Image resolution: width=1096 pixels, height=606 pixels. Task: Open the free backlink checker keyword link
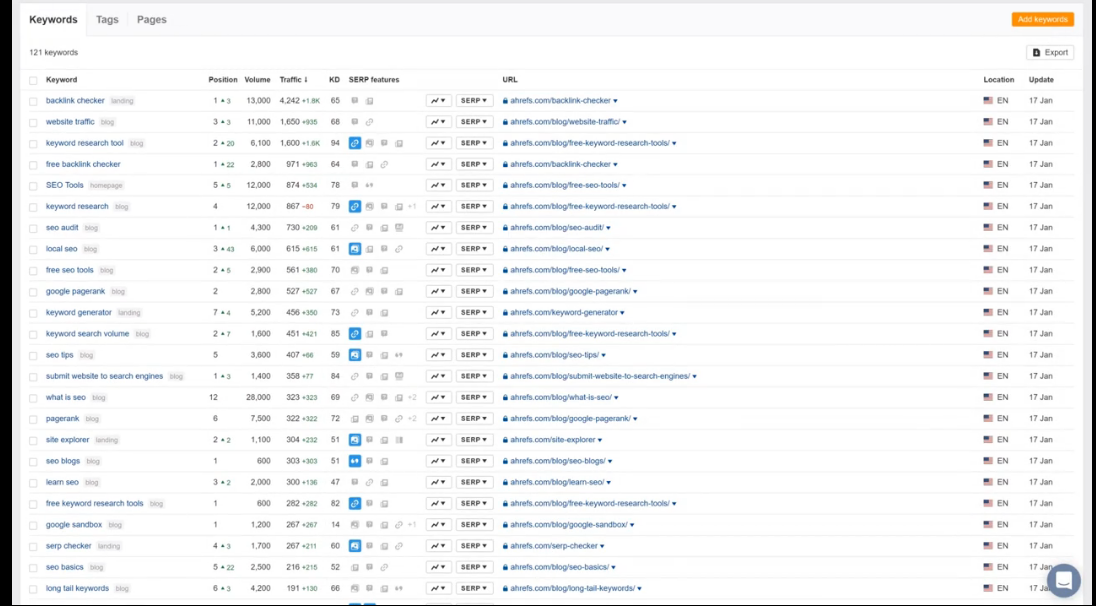pos(83,164)
